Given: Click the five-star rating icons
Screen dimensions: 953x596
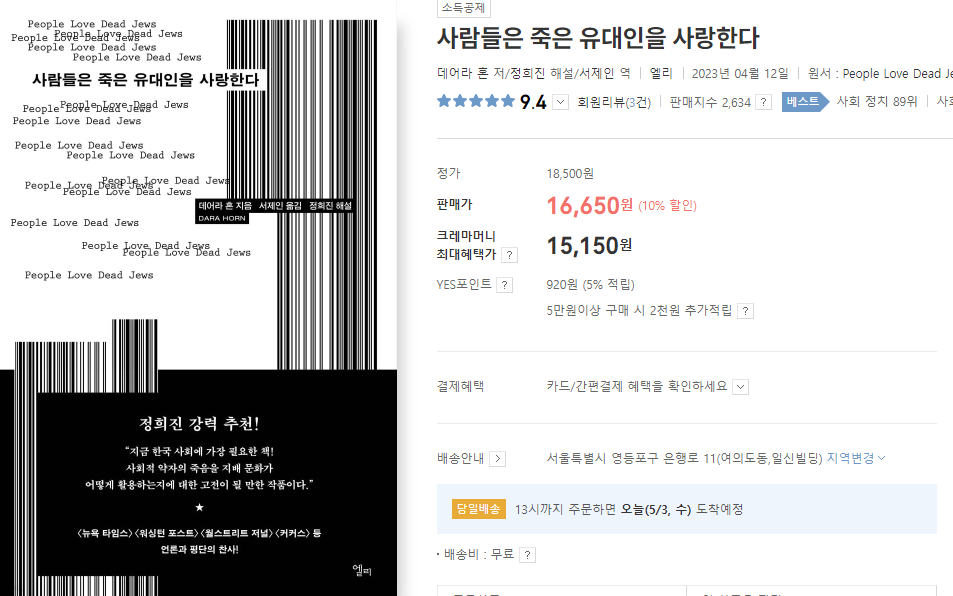Looking at the screenshot, I should click(x=476, y=101).
